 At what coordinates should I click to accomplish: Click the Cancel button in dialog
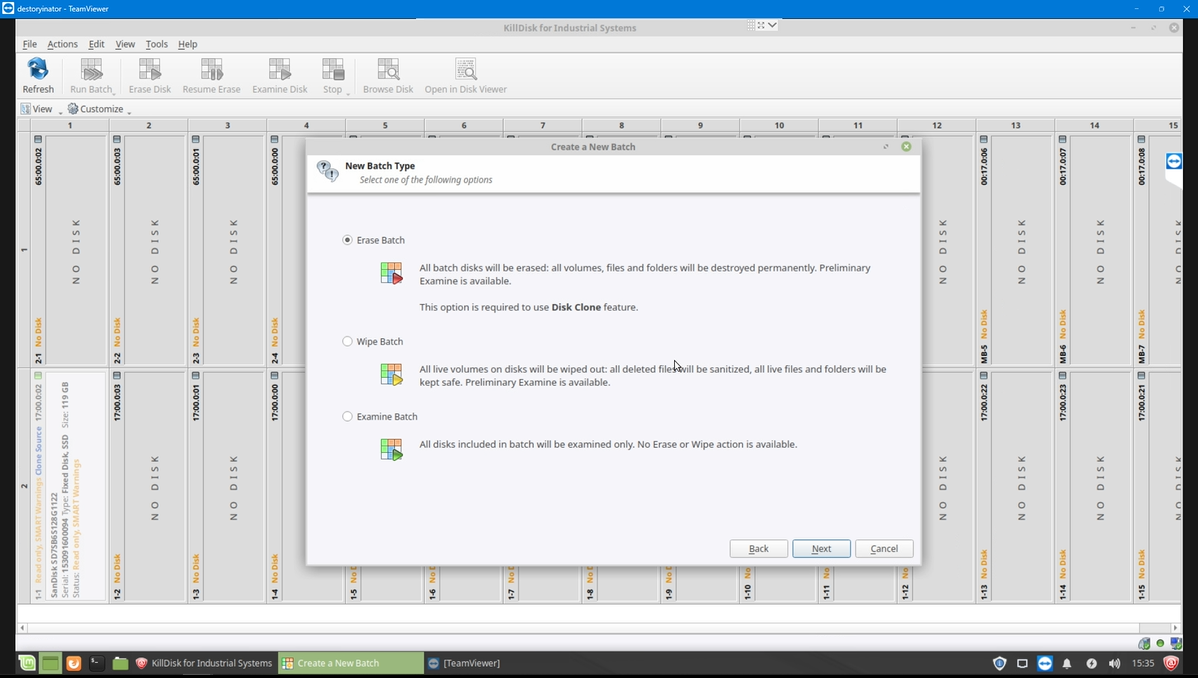pyautogui.click(x=884, y=548)
